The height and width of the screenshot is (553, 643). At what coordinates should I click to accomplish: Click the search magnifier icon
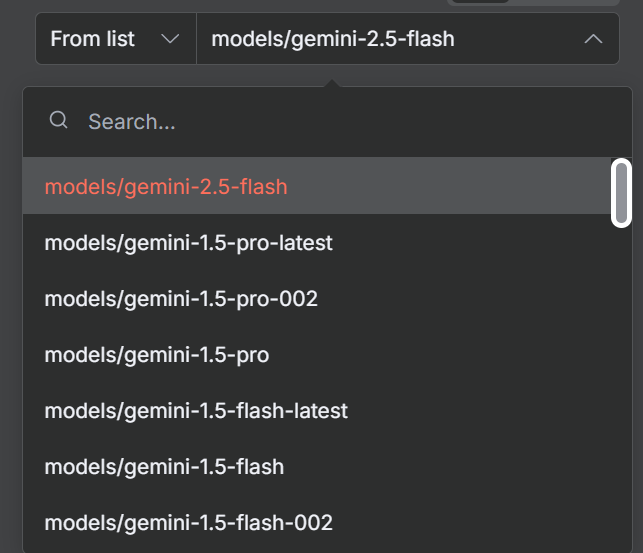click(59, 121)
